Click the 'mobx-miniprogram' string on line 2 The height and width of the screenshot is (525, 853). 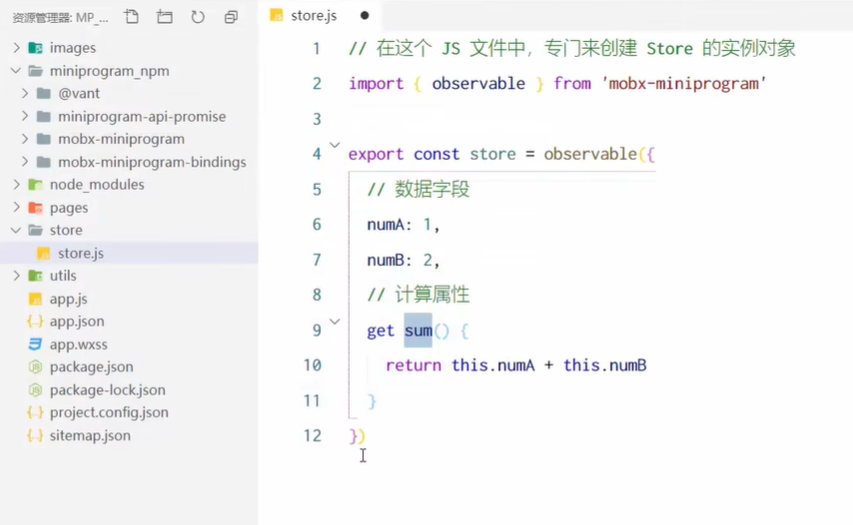pos(684,84)
